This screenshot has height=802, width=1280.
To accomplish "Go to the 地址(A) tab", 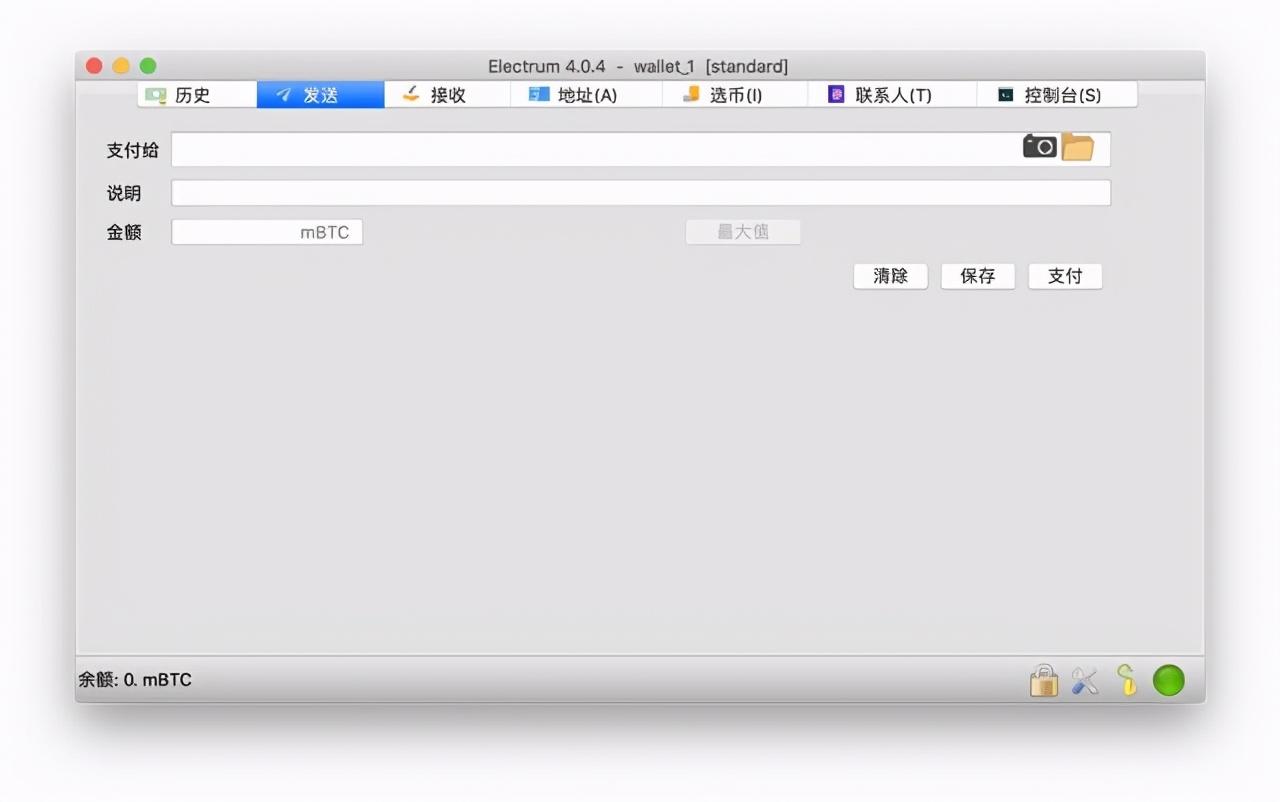I will 586,95.
